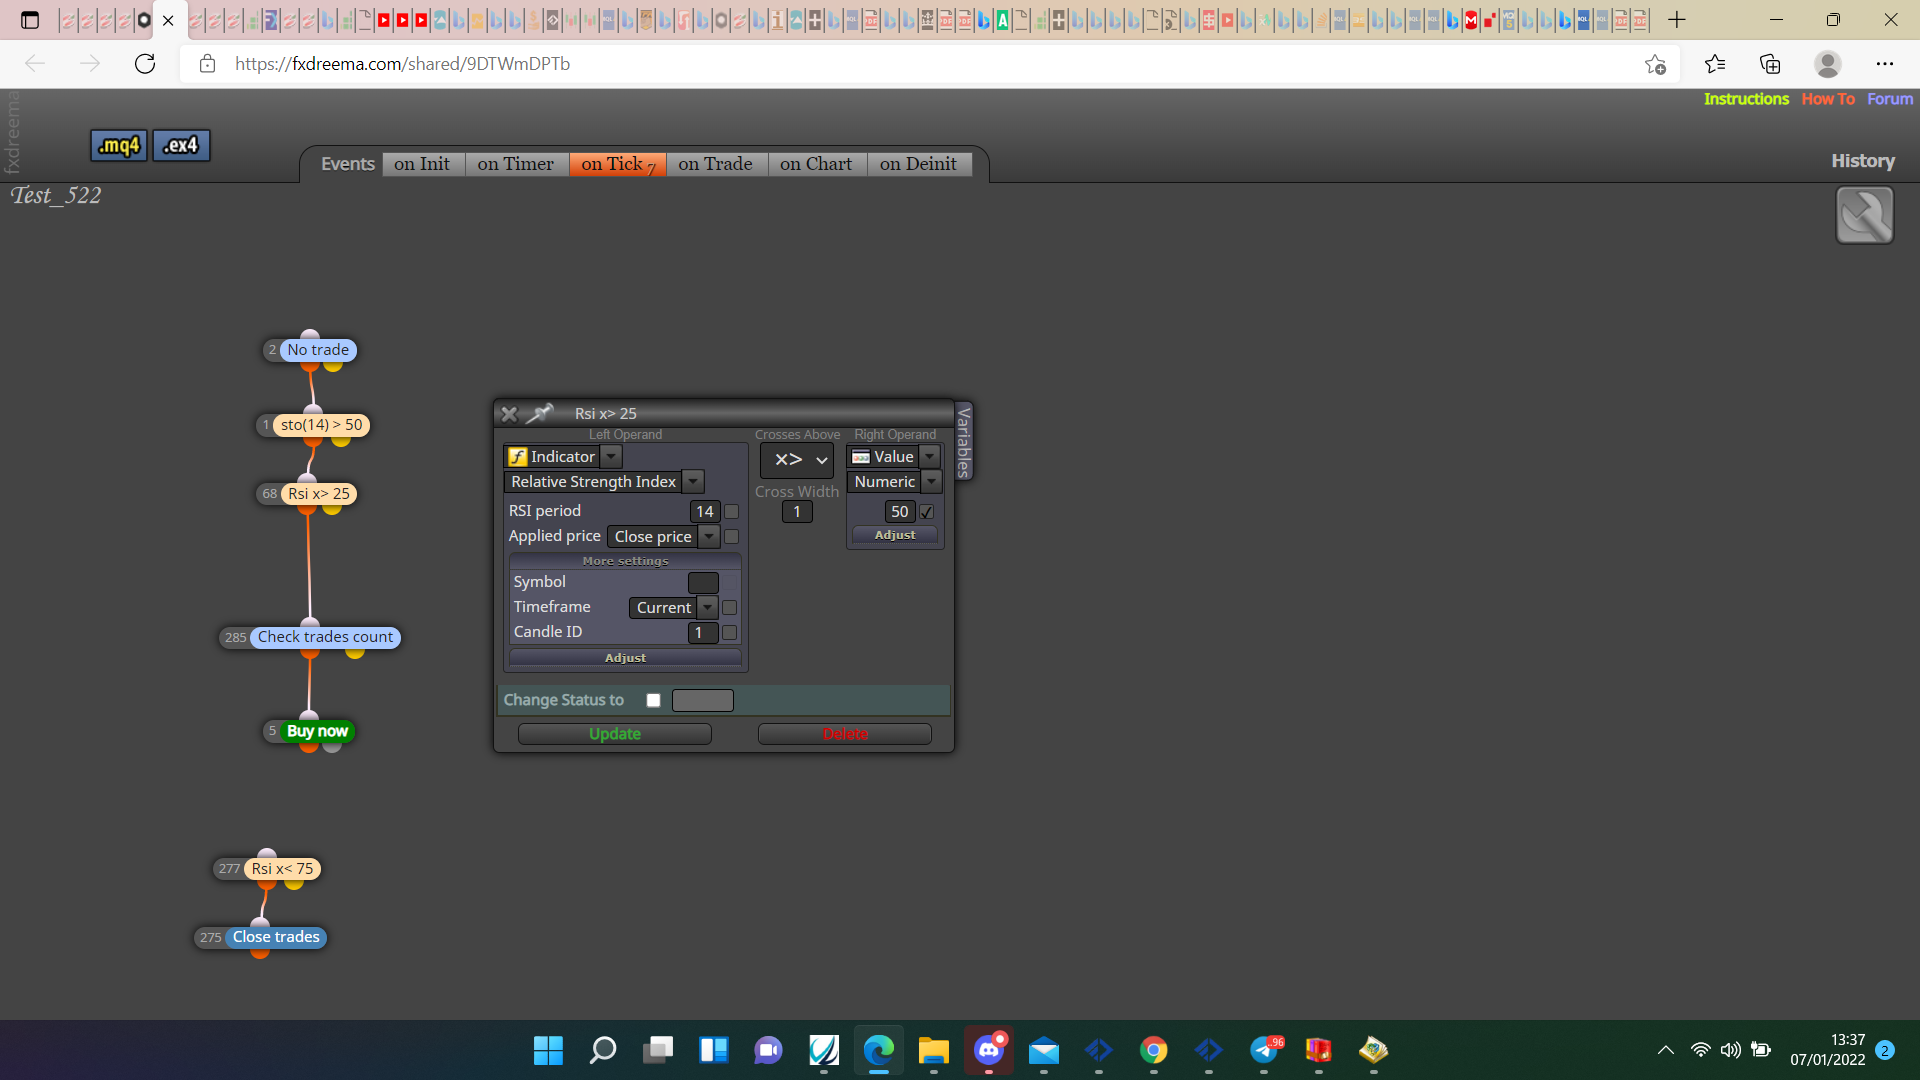1920x1080 pixels.
Task: Expand the Relative Strength Index dropdown
Action: pyautogui.click(x=693, y=482)
